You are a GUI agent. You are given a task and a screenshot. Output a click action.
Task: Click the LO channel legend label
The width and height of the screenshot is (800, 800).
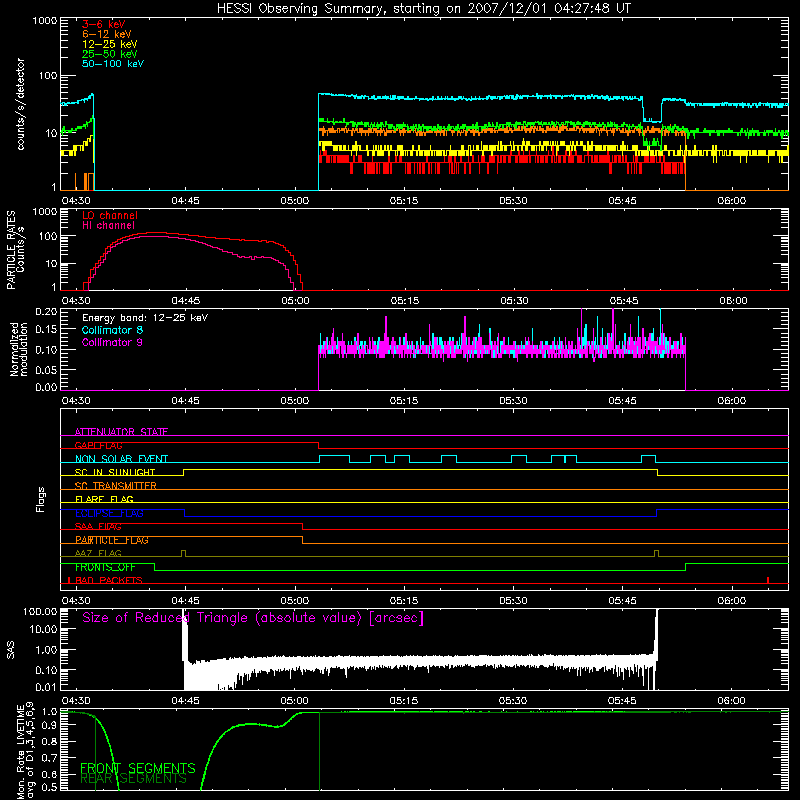click(110, 215)
